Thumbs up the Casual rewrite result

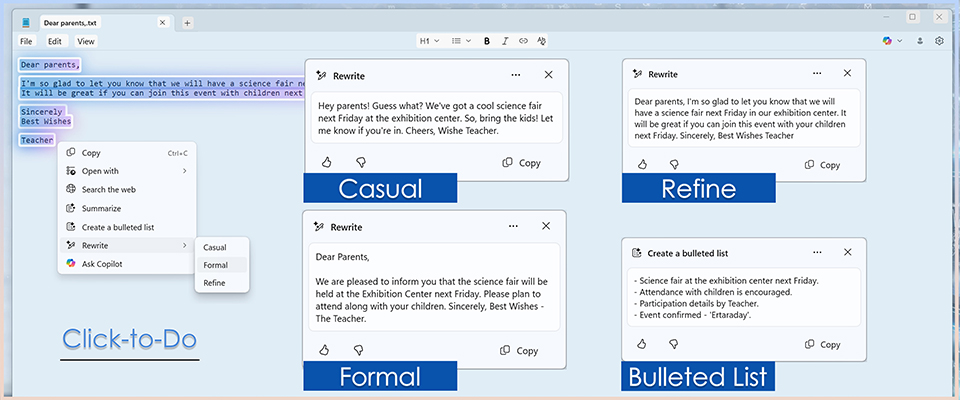[326, 162]
